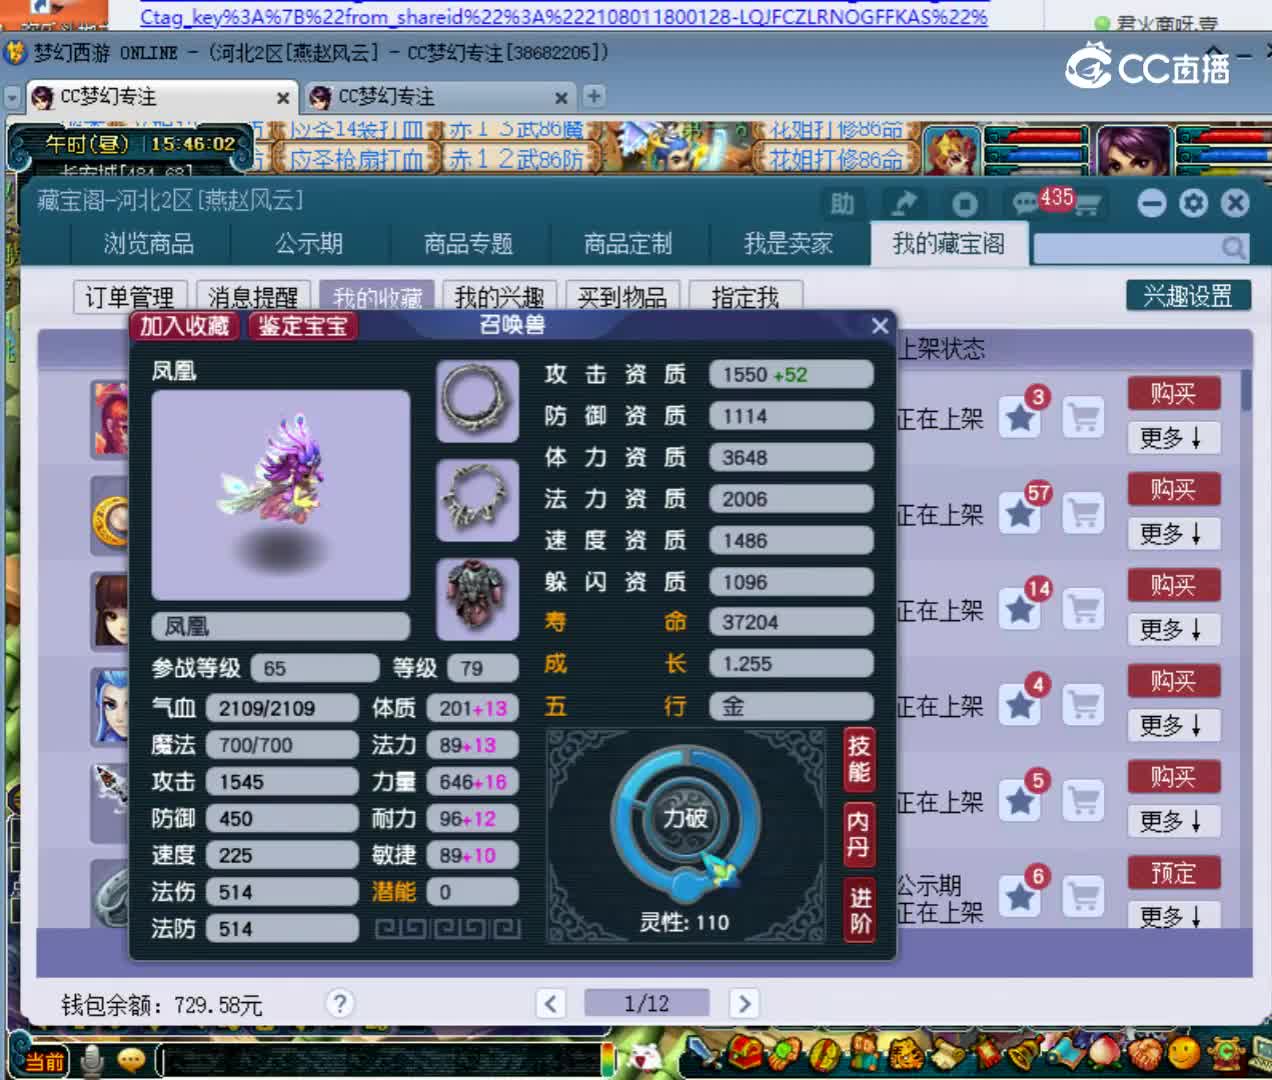Click the magnifier search icon

coord(1233,247)
